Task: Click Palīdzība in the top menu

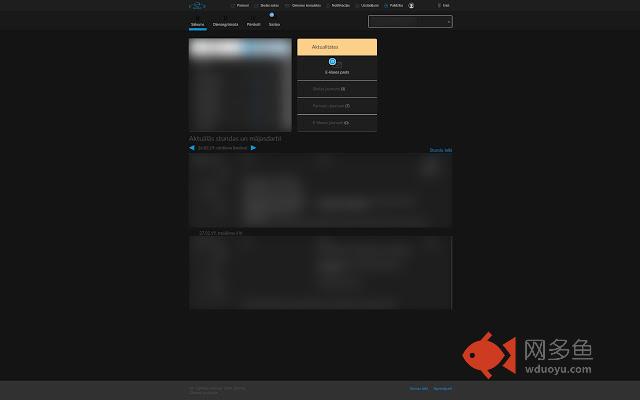Action: (x=395, y=5)
